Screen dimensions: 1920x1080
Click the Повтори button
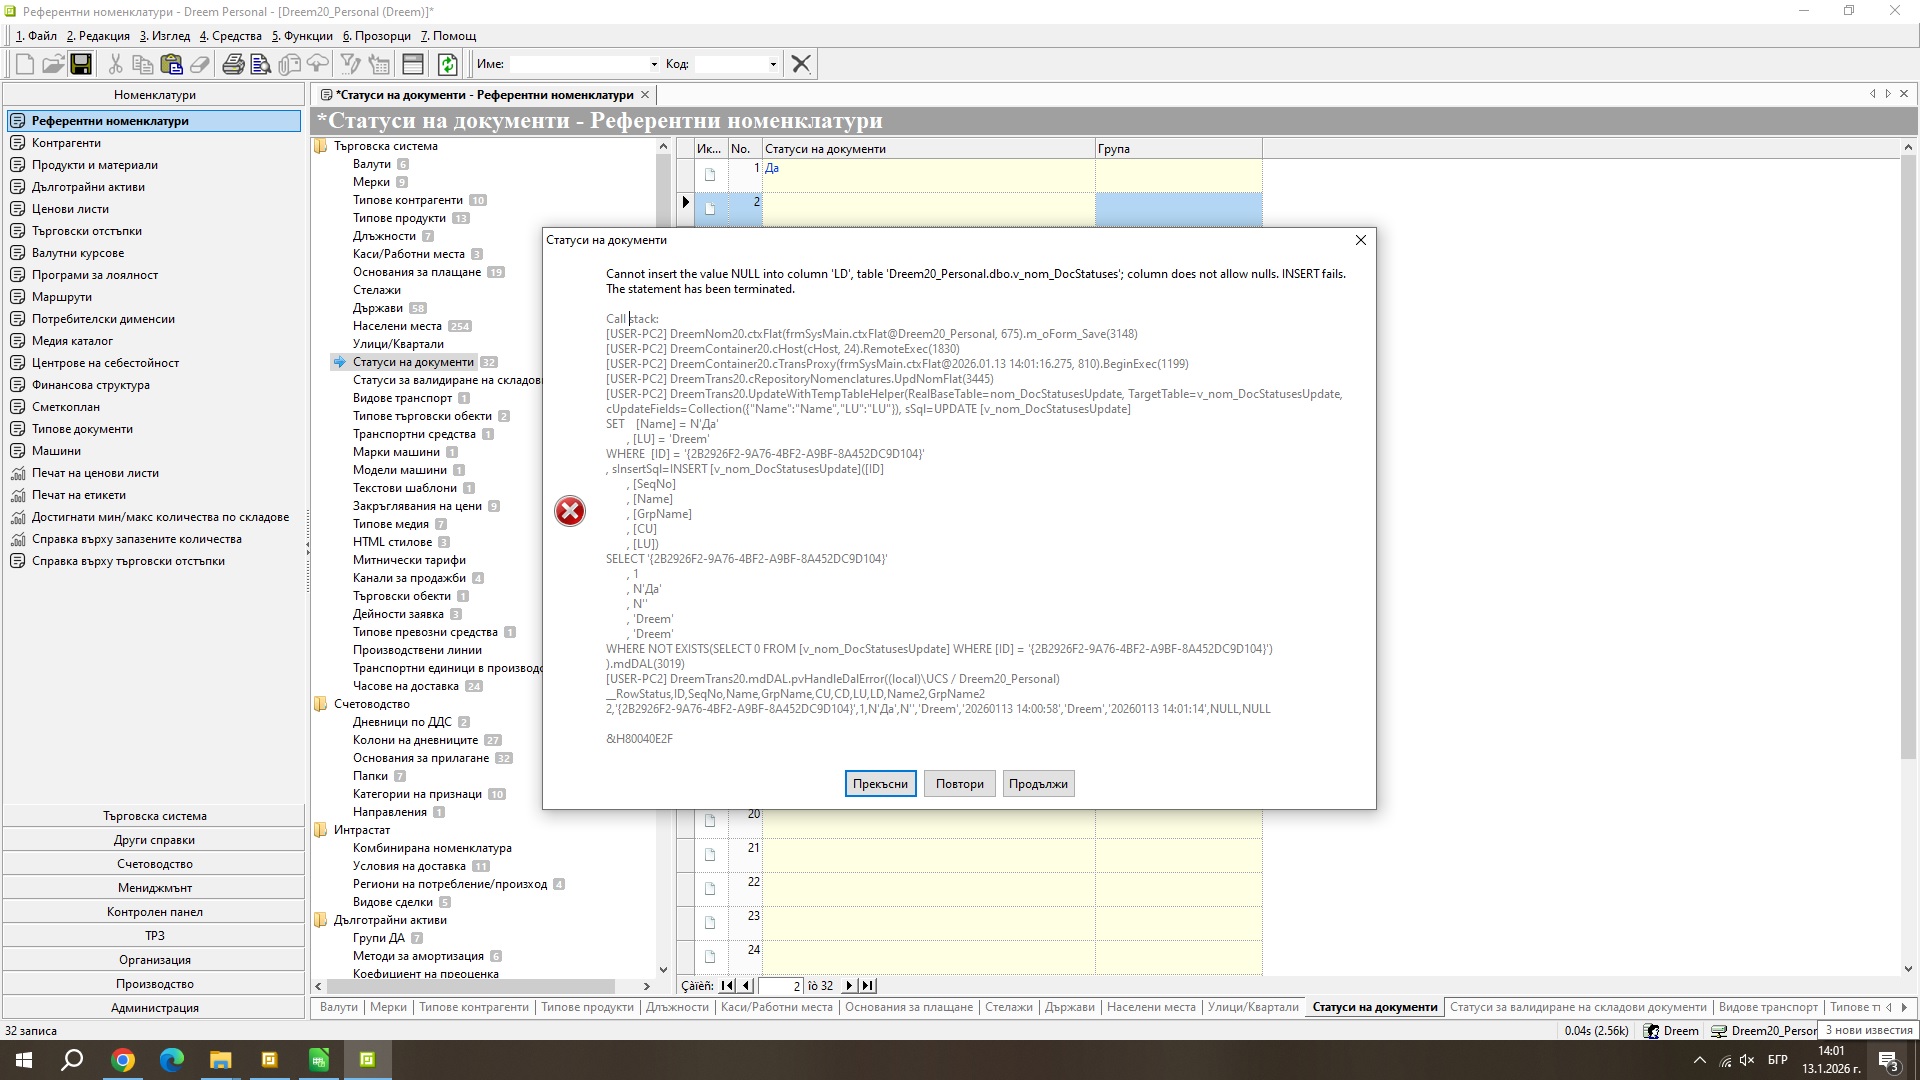coord(959,784)
